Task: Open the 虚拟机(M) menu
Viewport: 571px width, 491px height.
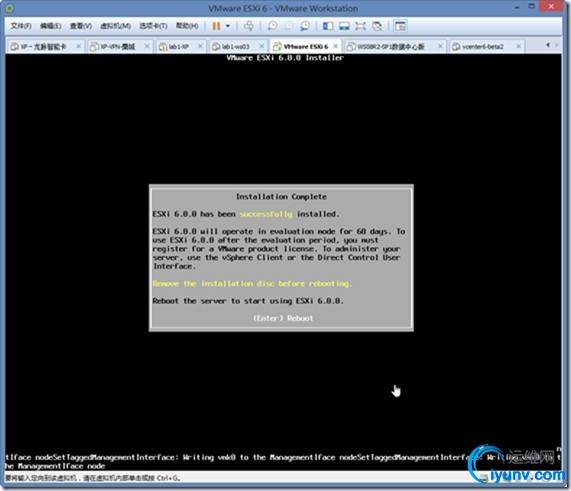Action: tap(115, 26)
